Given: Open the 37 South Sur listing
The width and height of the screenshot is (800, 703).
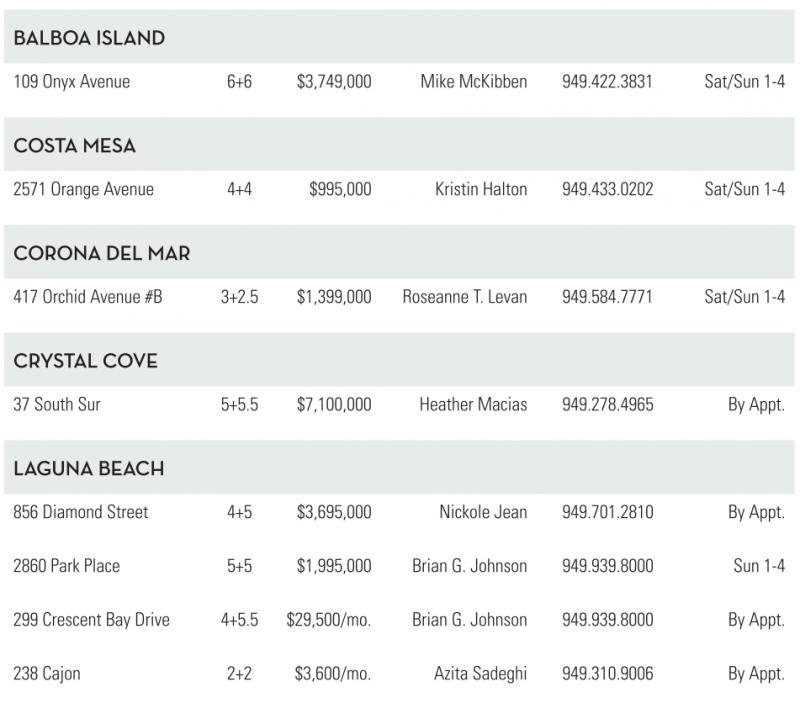Looking at the screenshot, I should click(57, 405).
